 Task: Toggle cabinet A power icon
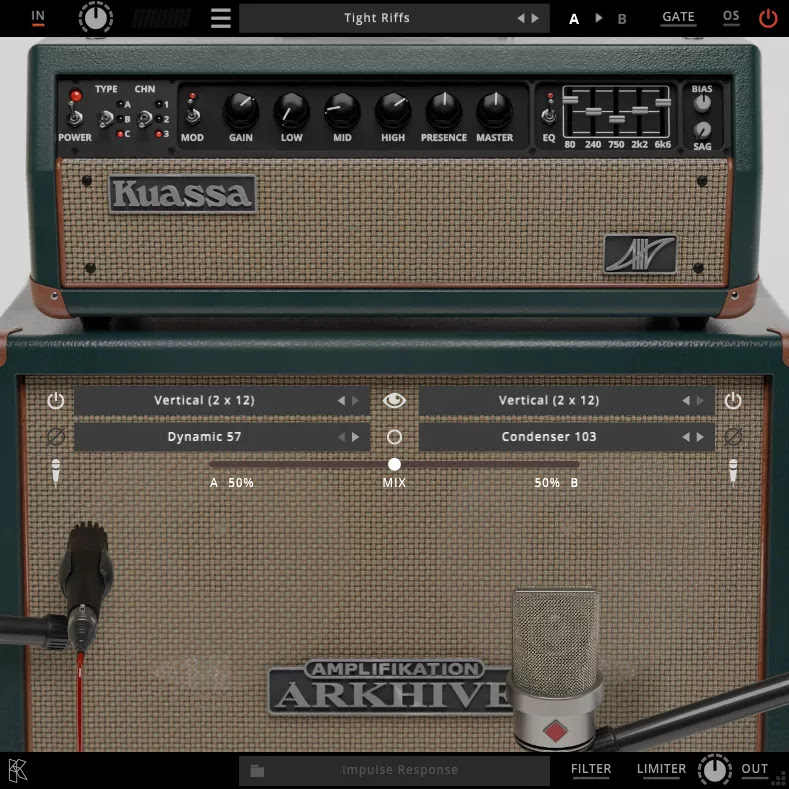tap(55, 401)
